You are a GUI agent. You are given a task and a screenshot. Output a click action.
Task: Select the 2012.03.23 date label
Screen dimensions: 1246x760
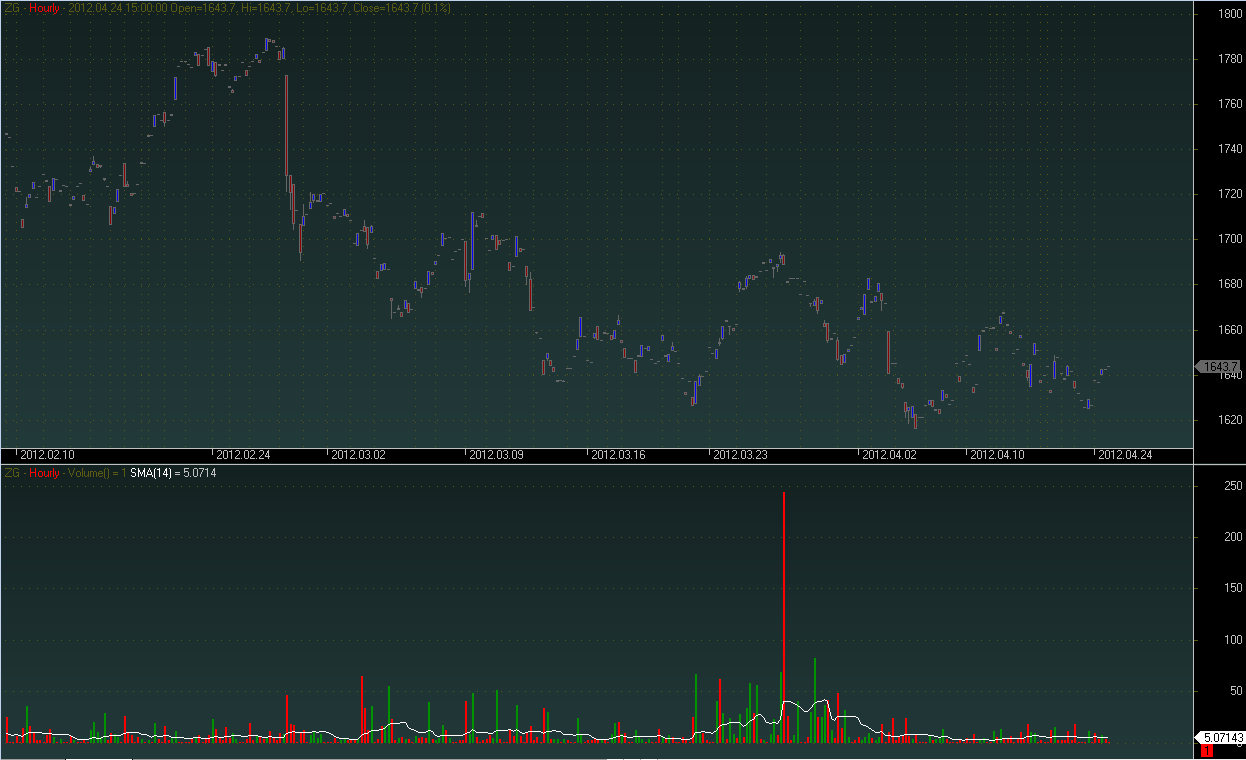[740, 455]
